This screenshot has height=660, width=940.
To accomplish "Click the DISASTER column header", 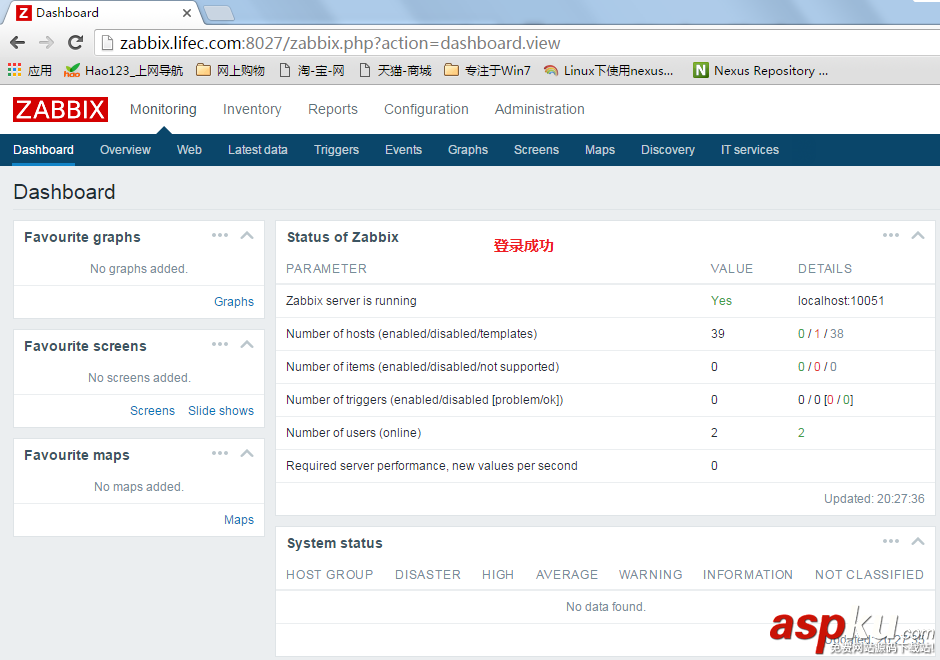I will [428, 575].
